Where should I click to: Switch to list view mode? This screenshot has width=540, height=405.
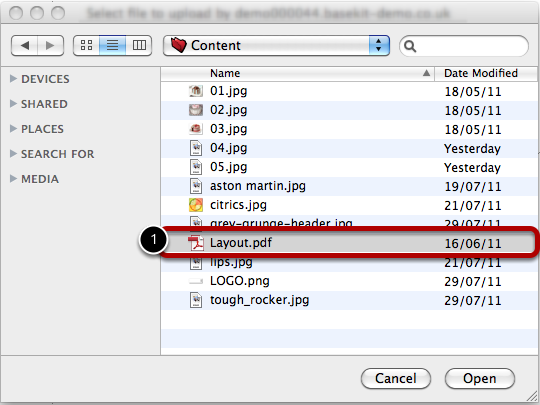(112, 45)
